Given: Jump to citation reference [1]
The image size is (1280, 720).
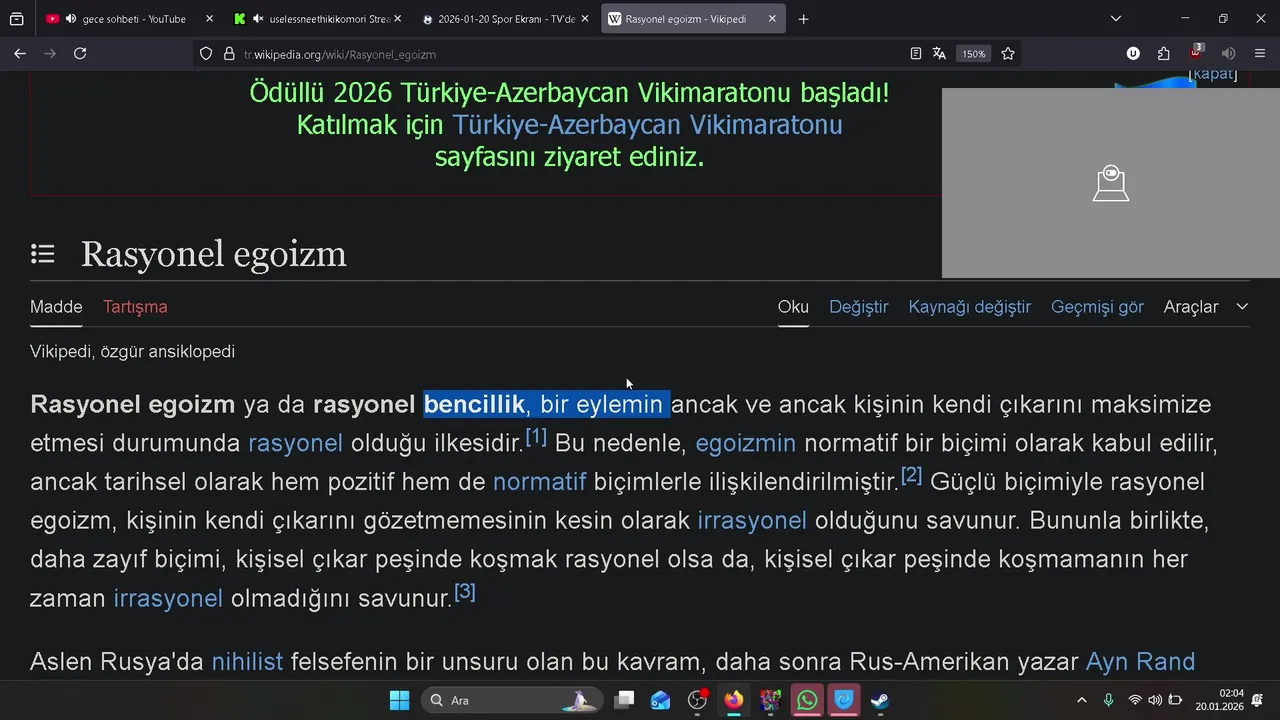Looking at the screenshot, I should click(x=536, y=437).
